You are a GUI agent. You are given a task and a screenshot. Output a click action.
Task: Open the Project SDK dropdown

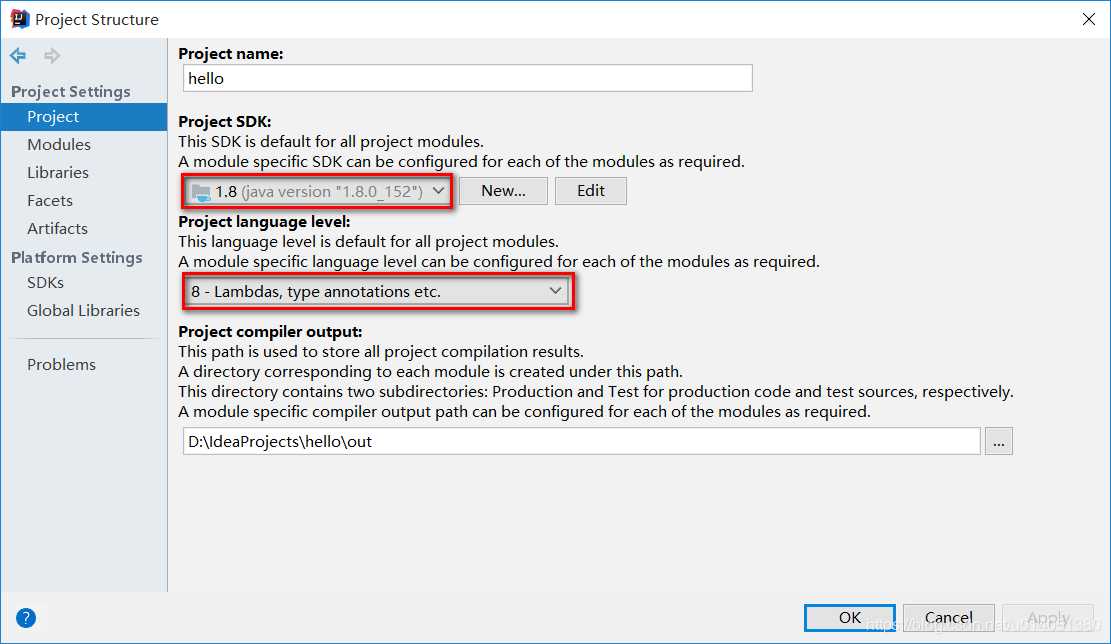318,191
